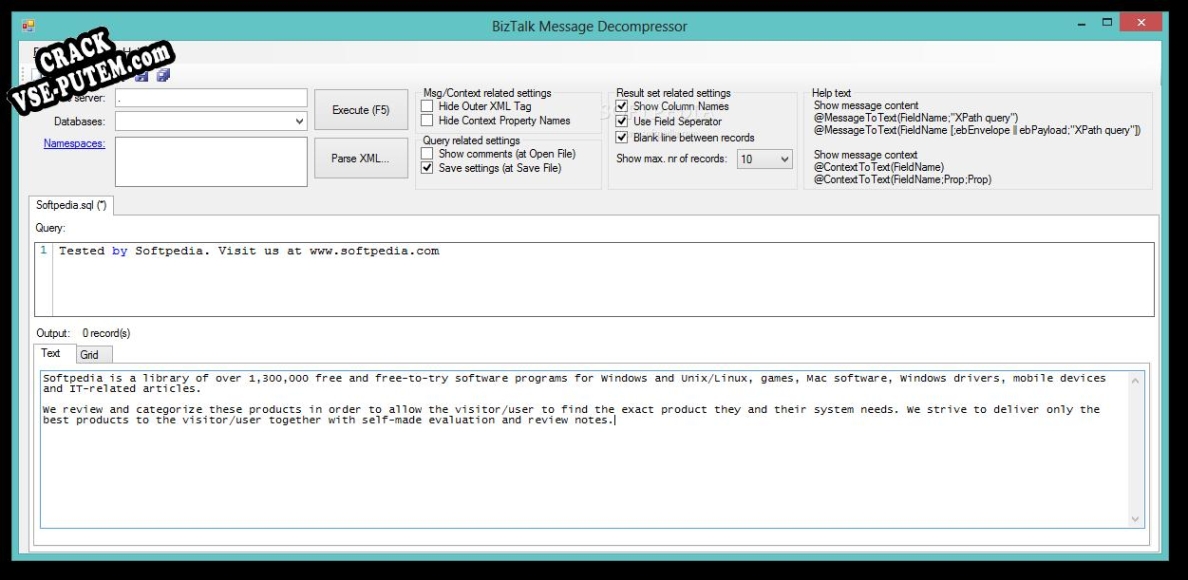The width and height of the screenshot is (1188, 580).
Task: Enable Hide Context Property Names checkbox
Action: coord(427,120)
